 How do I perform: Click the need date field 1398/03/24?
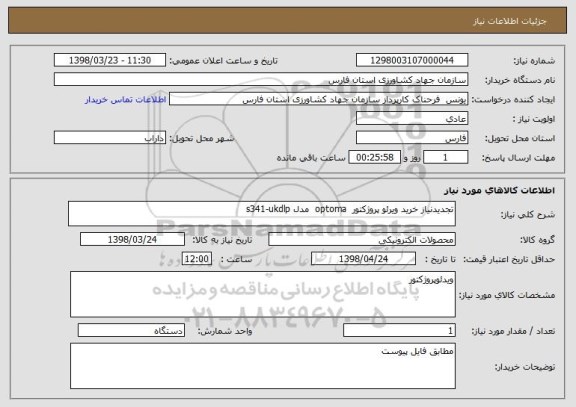point(132,239)
